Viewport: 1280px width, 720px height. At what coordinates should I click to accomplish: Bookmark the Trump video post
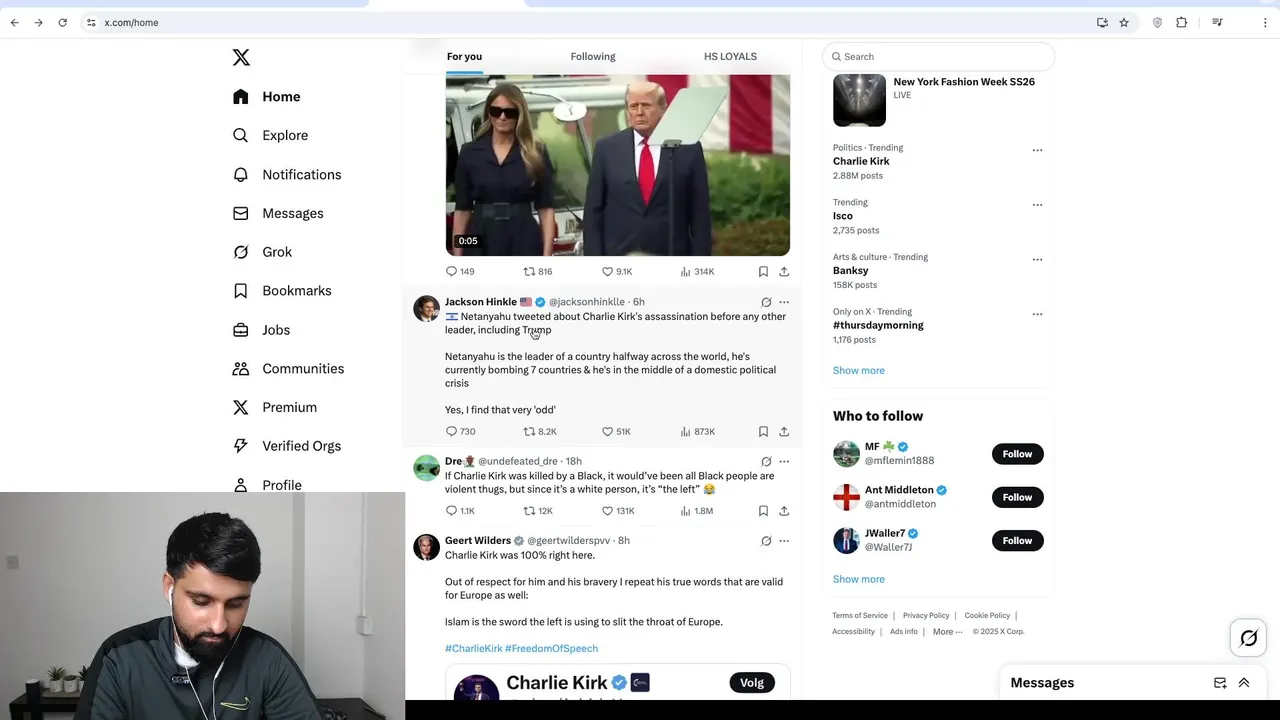[763, 271]
